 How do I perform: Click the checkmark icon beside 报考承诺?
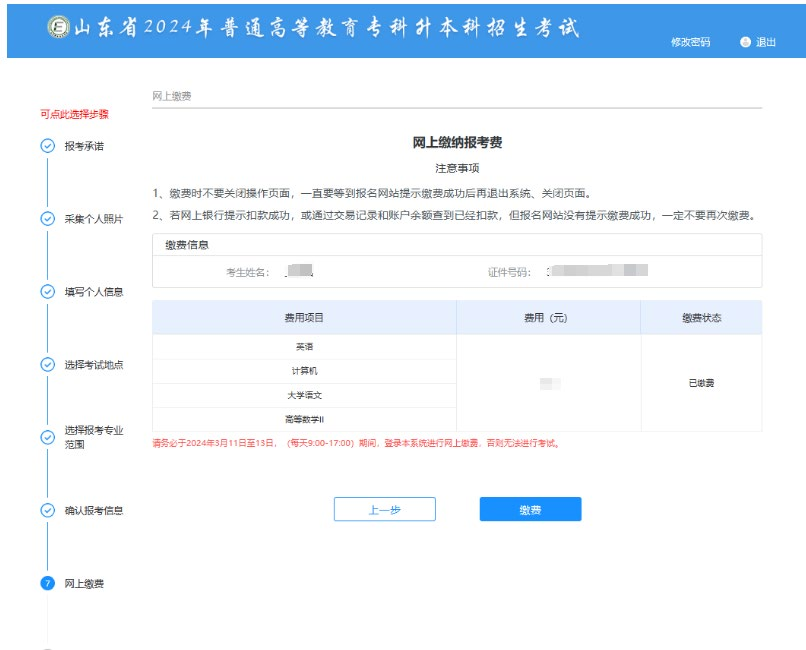(x=47, y=146)
